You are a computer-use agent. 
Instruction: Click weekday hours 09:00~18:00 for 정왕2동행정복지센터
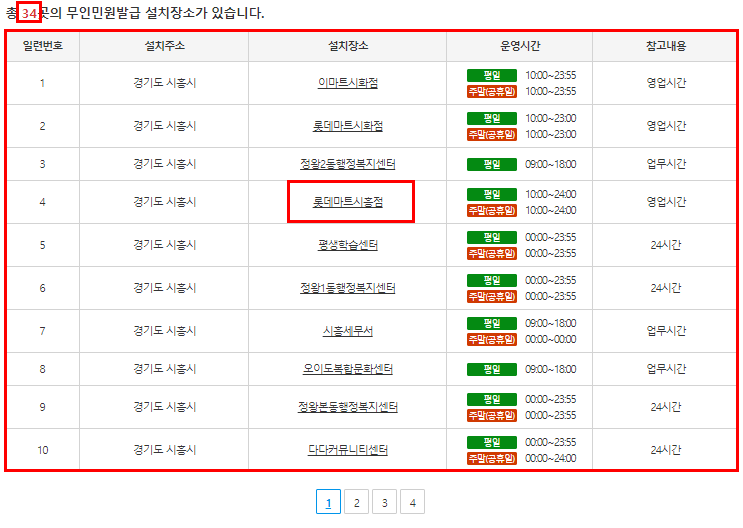(551, 164)
